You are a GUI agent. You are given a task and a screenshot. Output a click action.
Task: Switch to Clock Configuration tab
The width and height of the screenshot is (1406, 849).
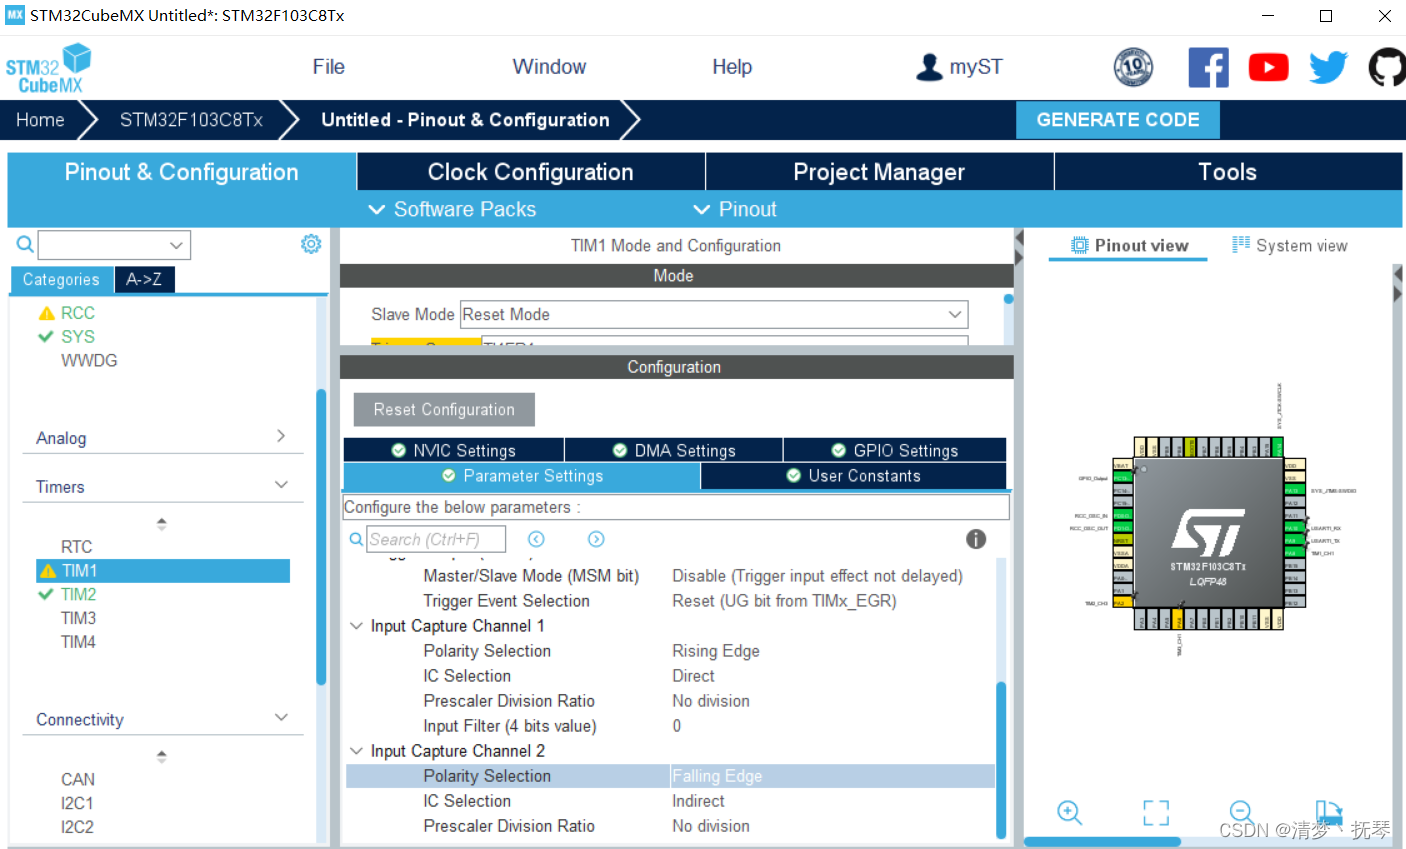click(x=531, y=172)
